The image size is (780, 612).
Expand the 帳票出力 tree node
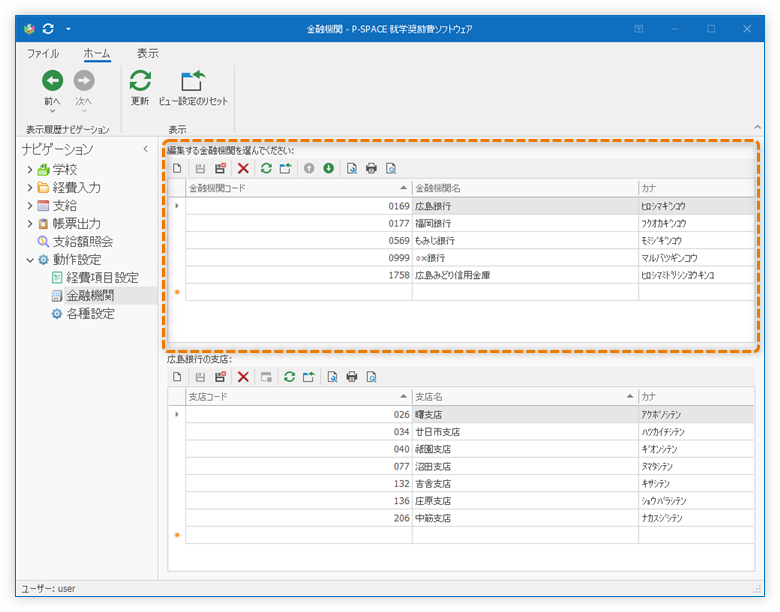(30, 223)
